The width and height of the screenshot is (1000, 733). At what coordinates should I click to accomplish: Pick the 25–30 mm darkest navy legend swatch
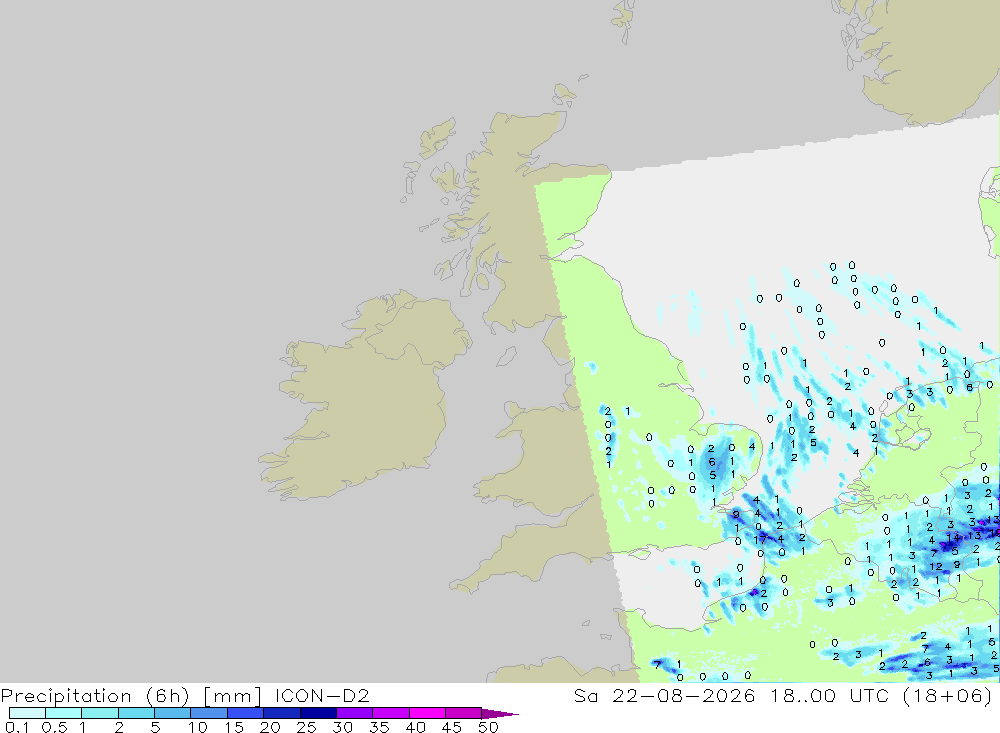(x=318, y=713)
